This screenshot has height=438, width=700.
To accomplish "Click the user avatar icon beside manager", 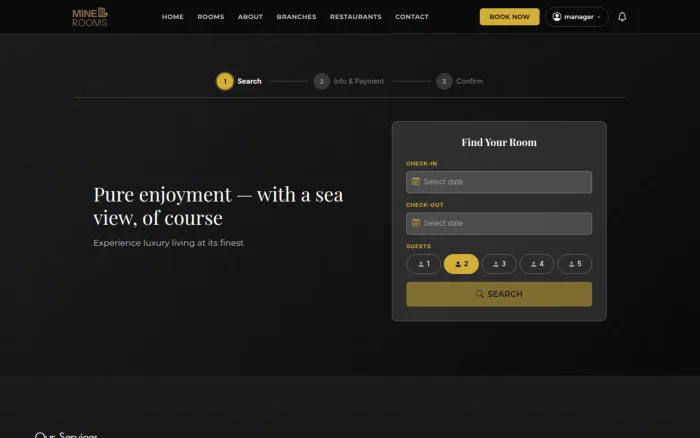I will [x=557, y=17].
